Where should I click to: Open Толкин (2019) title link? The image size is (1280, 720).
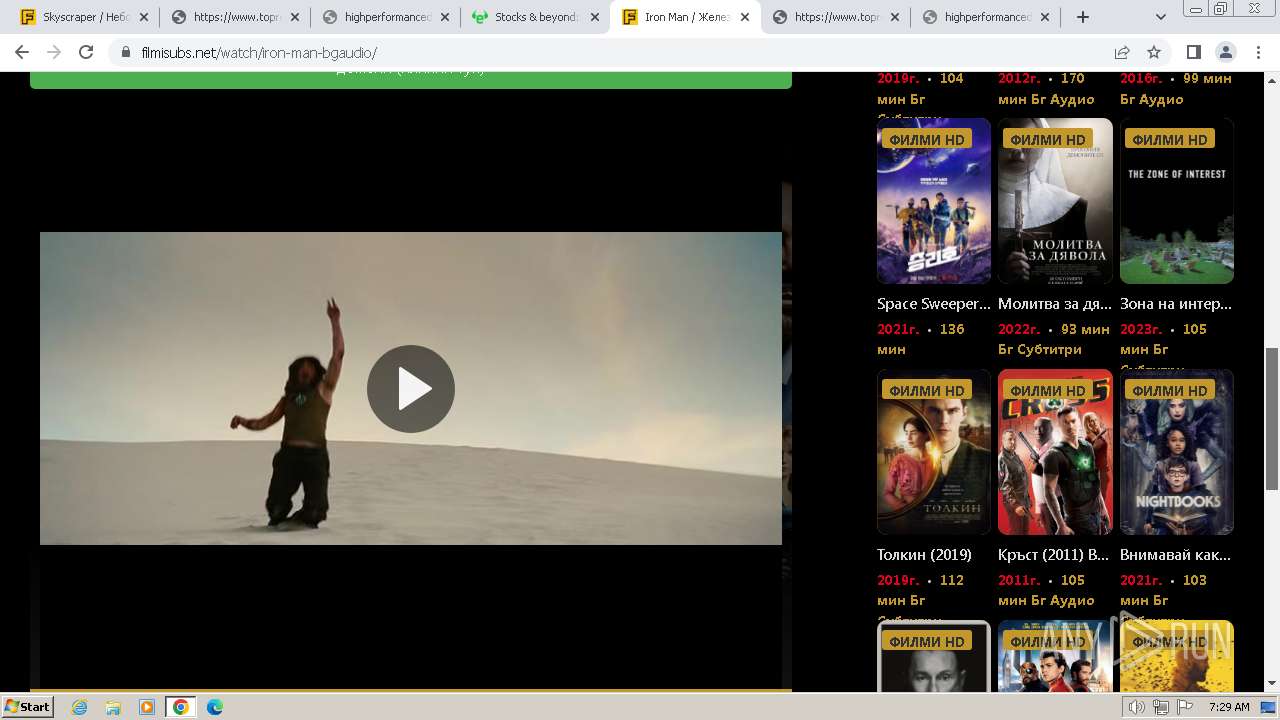(924, 554)
